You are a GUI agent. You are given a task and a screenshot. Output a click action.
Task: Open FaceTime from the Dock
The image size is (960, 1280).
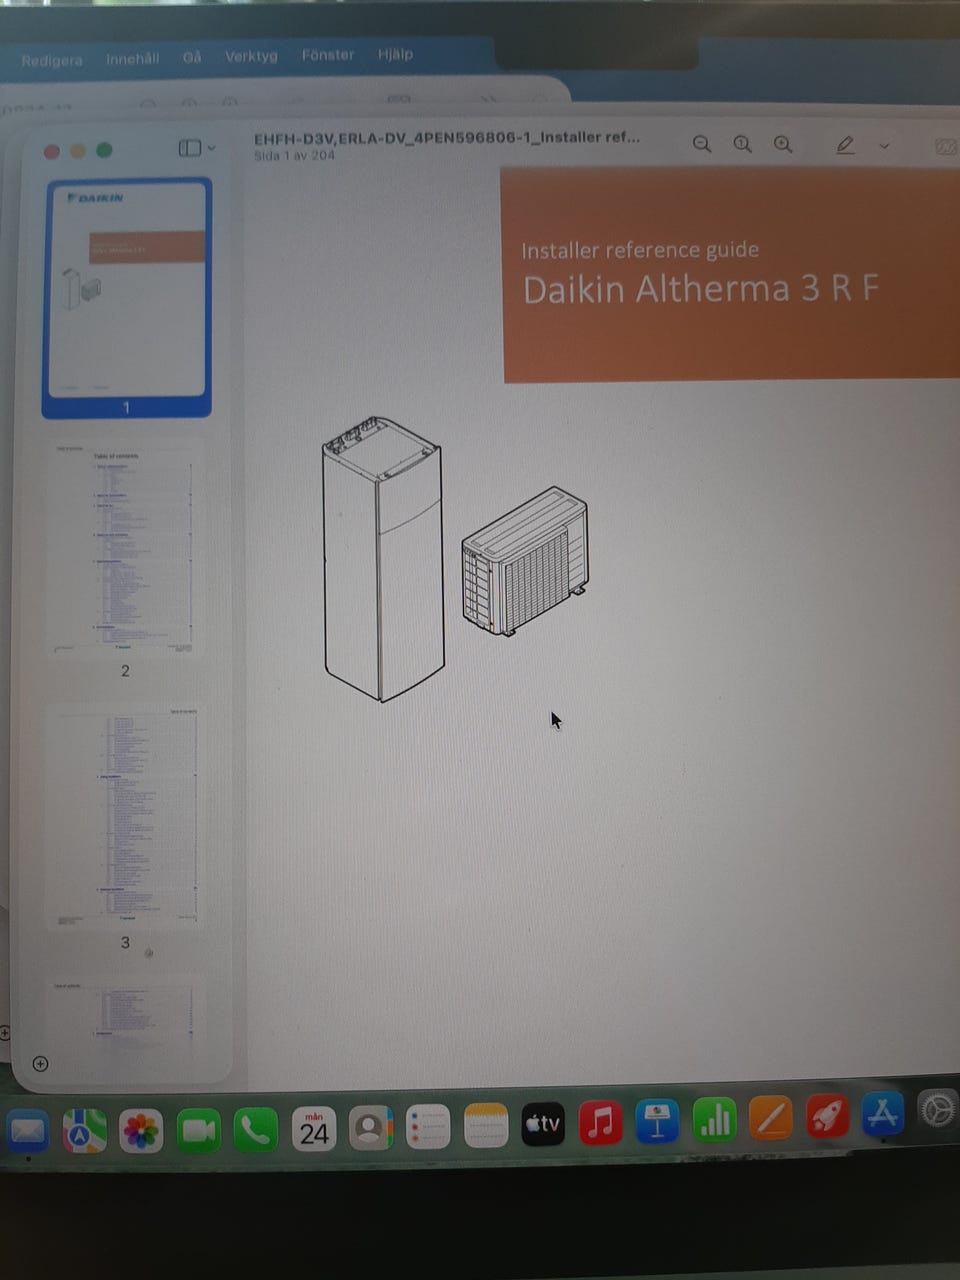click(x=198, y=1130)
